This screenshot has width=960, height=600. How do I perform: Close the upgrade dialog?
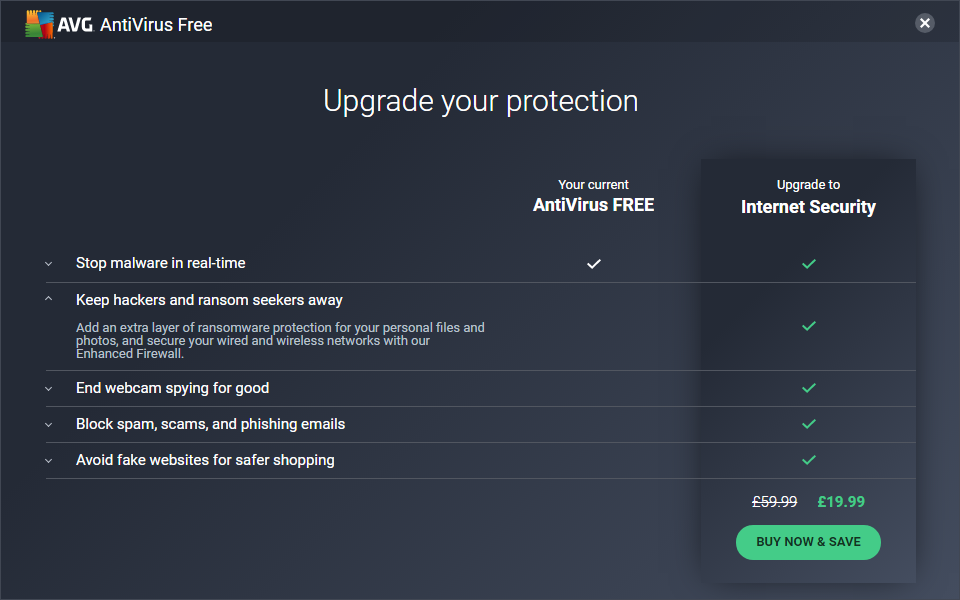point(925,23)
